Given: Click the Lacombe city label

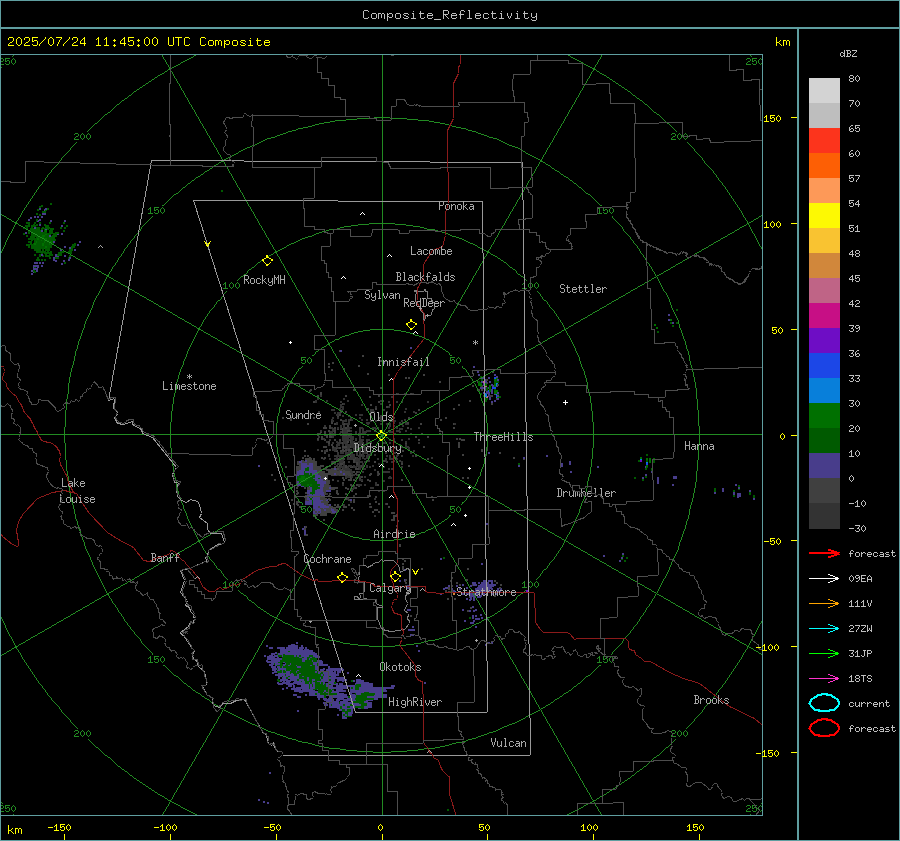Looking at the screenshot, I should click(431, 251).
